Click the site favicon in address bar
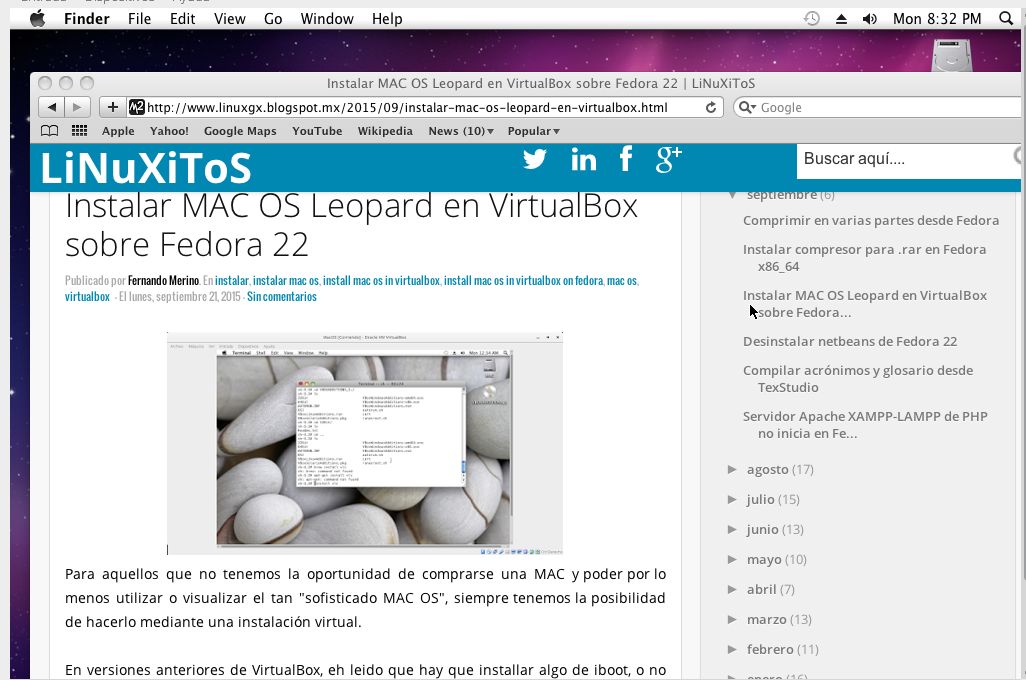The width and height of the screenshot is (1026, 680). point(136,107)
